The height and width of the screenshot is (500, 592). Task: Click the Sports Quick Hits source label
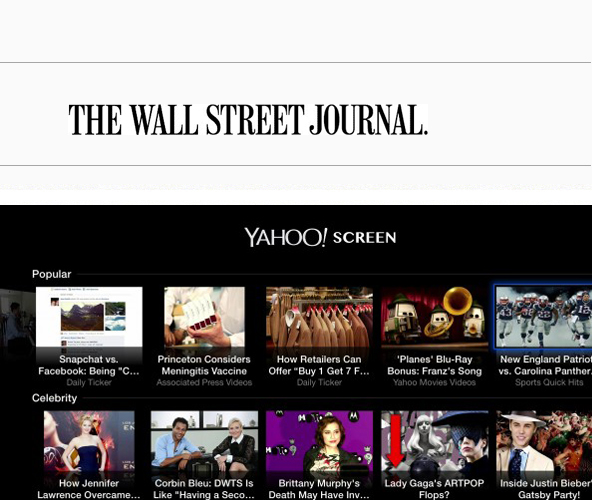coord(549,383)
